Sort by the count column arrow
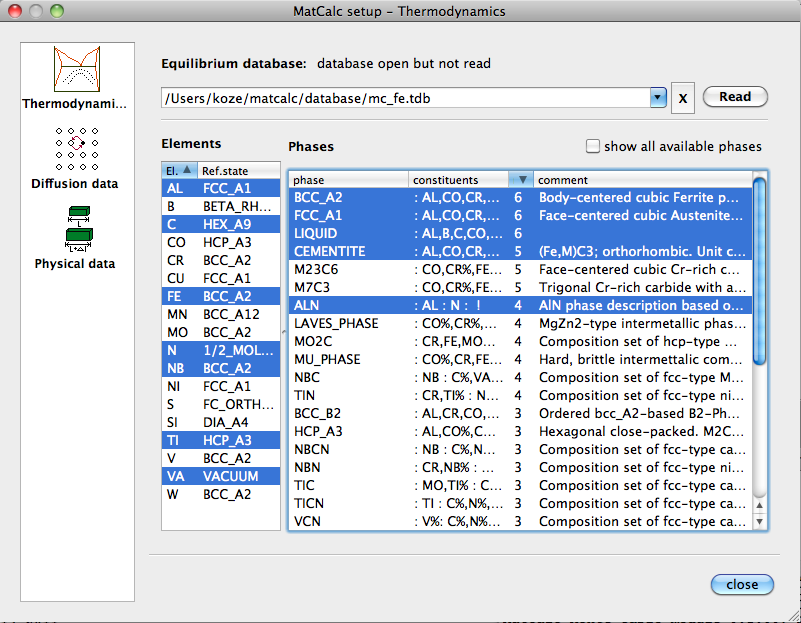Image resolution: width=801 pixels, height=623 pixels. [x=520, y=180]
